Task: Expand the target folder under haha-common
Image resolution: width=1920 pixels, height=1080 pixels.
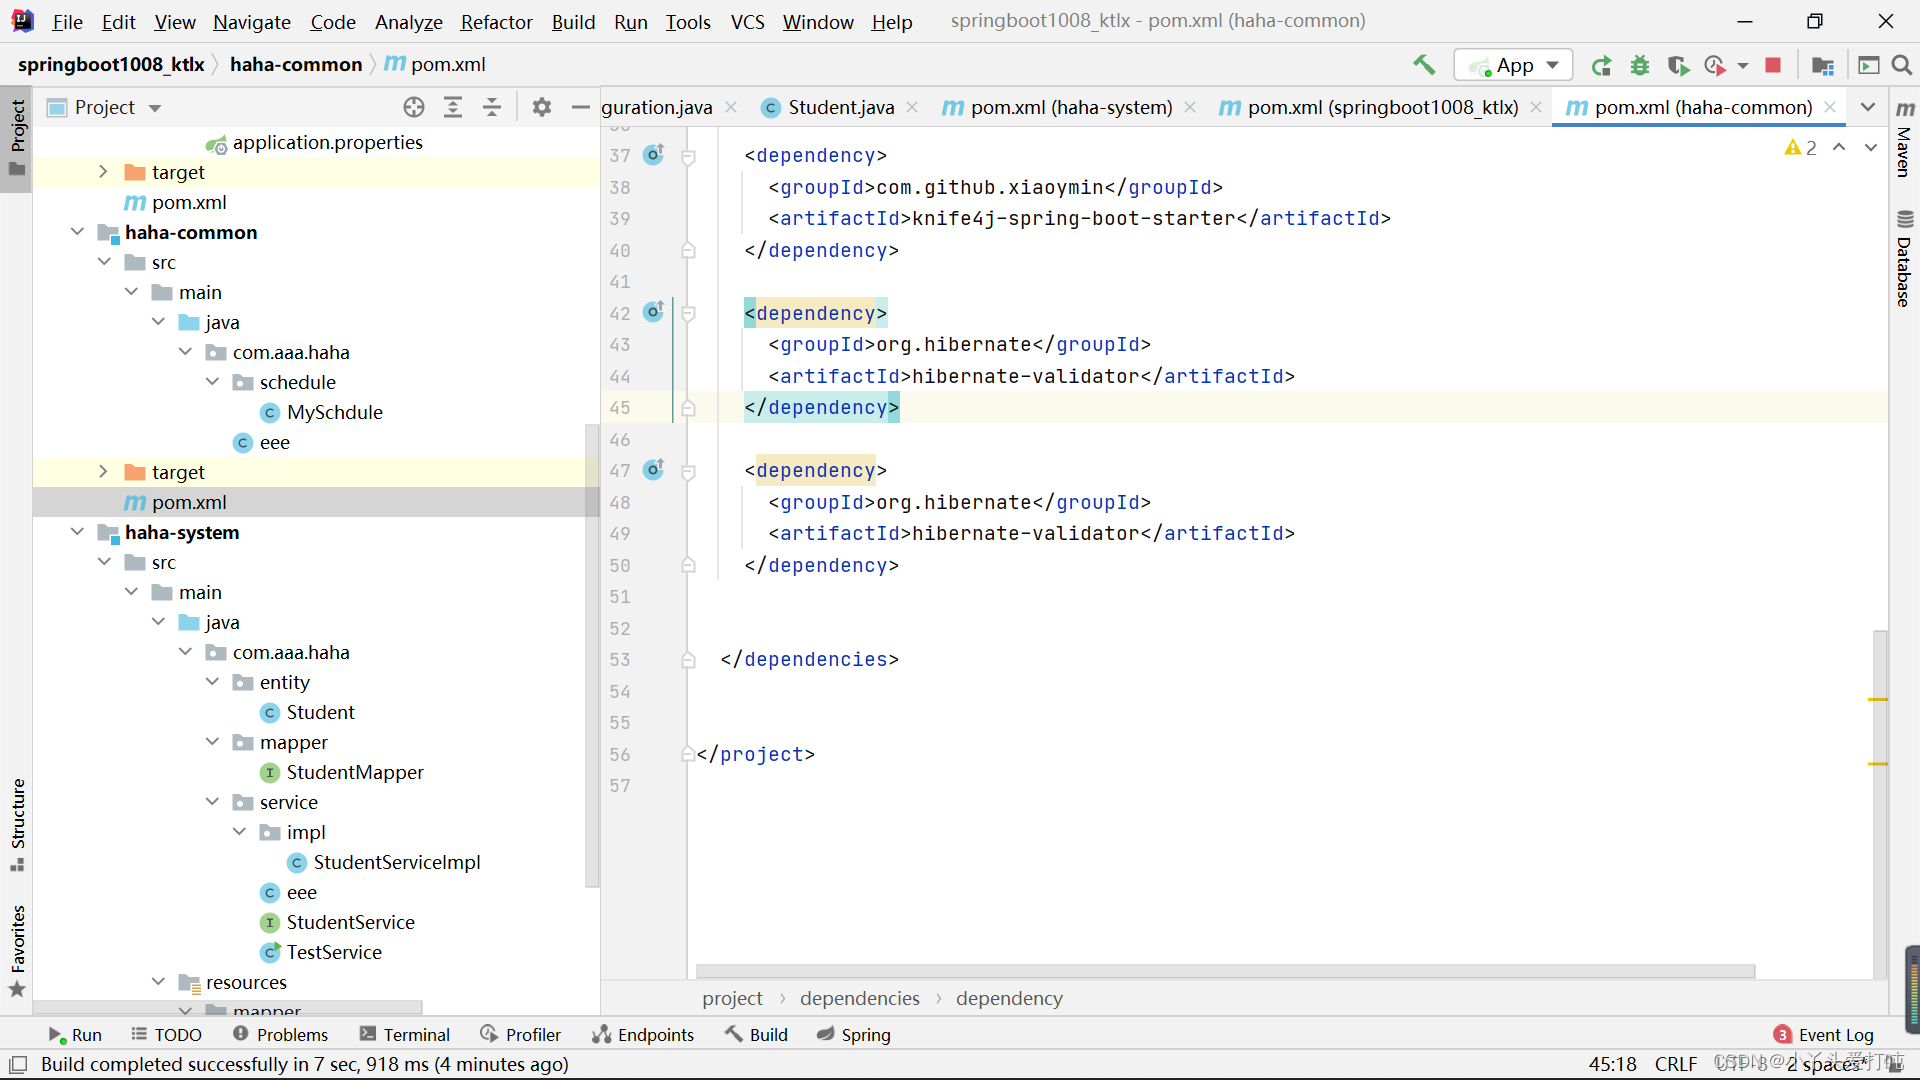Action: (103, 472)
